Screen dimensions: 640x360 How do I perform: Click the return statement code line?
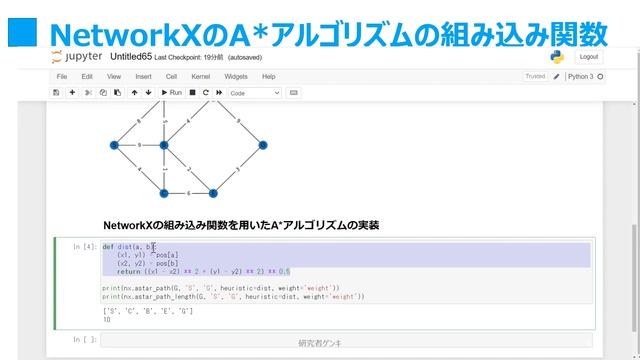point(203,271)
